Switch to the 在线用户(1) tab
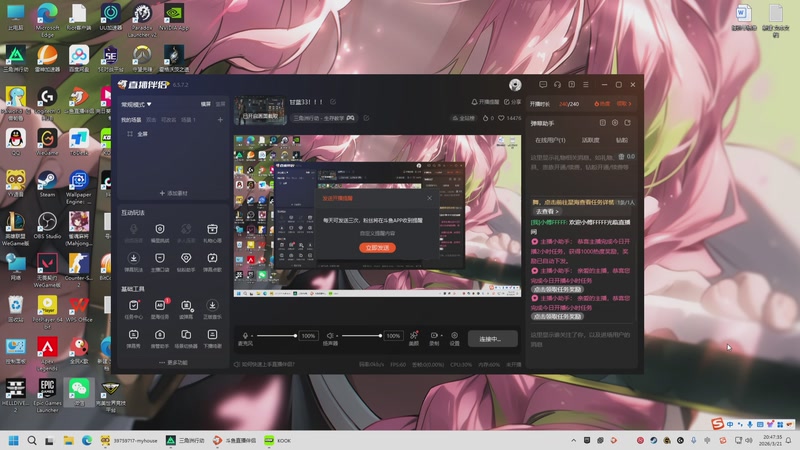This screenshot has height=450, width=800. [550, 140]
